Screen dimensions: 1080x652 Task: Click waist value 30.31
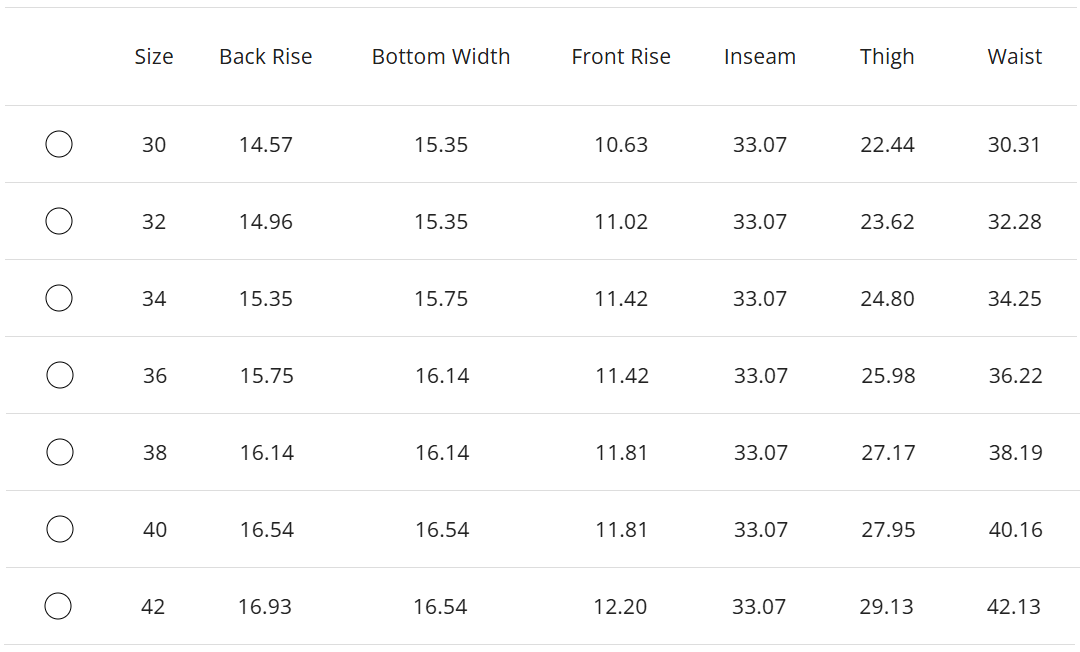click(1014, 144)
